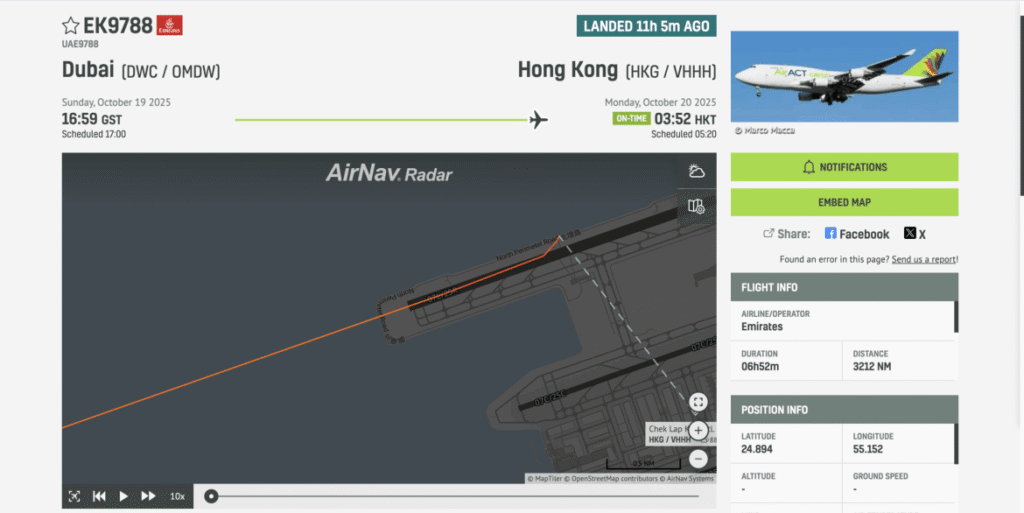The image size is (1024, 513).
Task: Click the playback timeline slider handle
Action: [211, 496]
